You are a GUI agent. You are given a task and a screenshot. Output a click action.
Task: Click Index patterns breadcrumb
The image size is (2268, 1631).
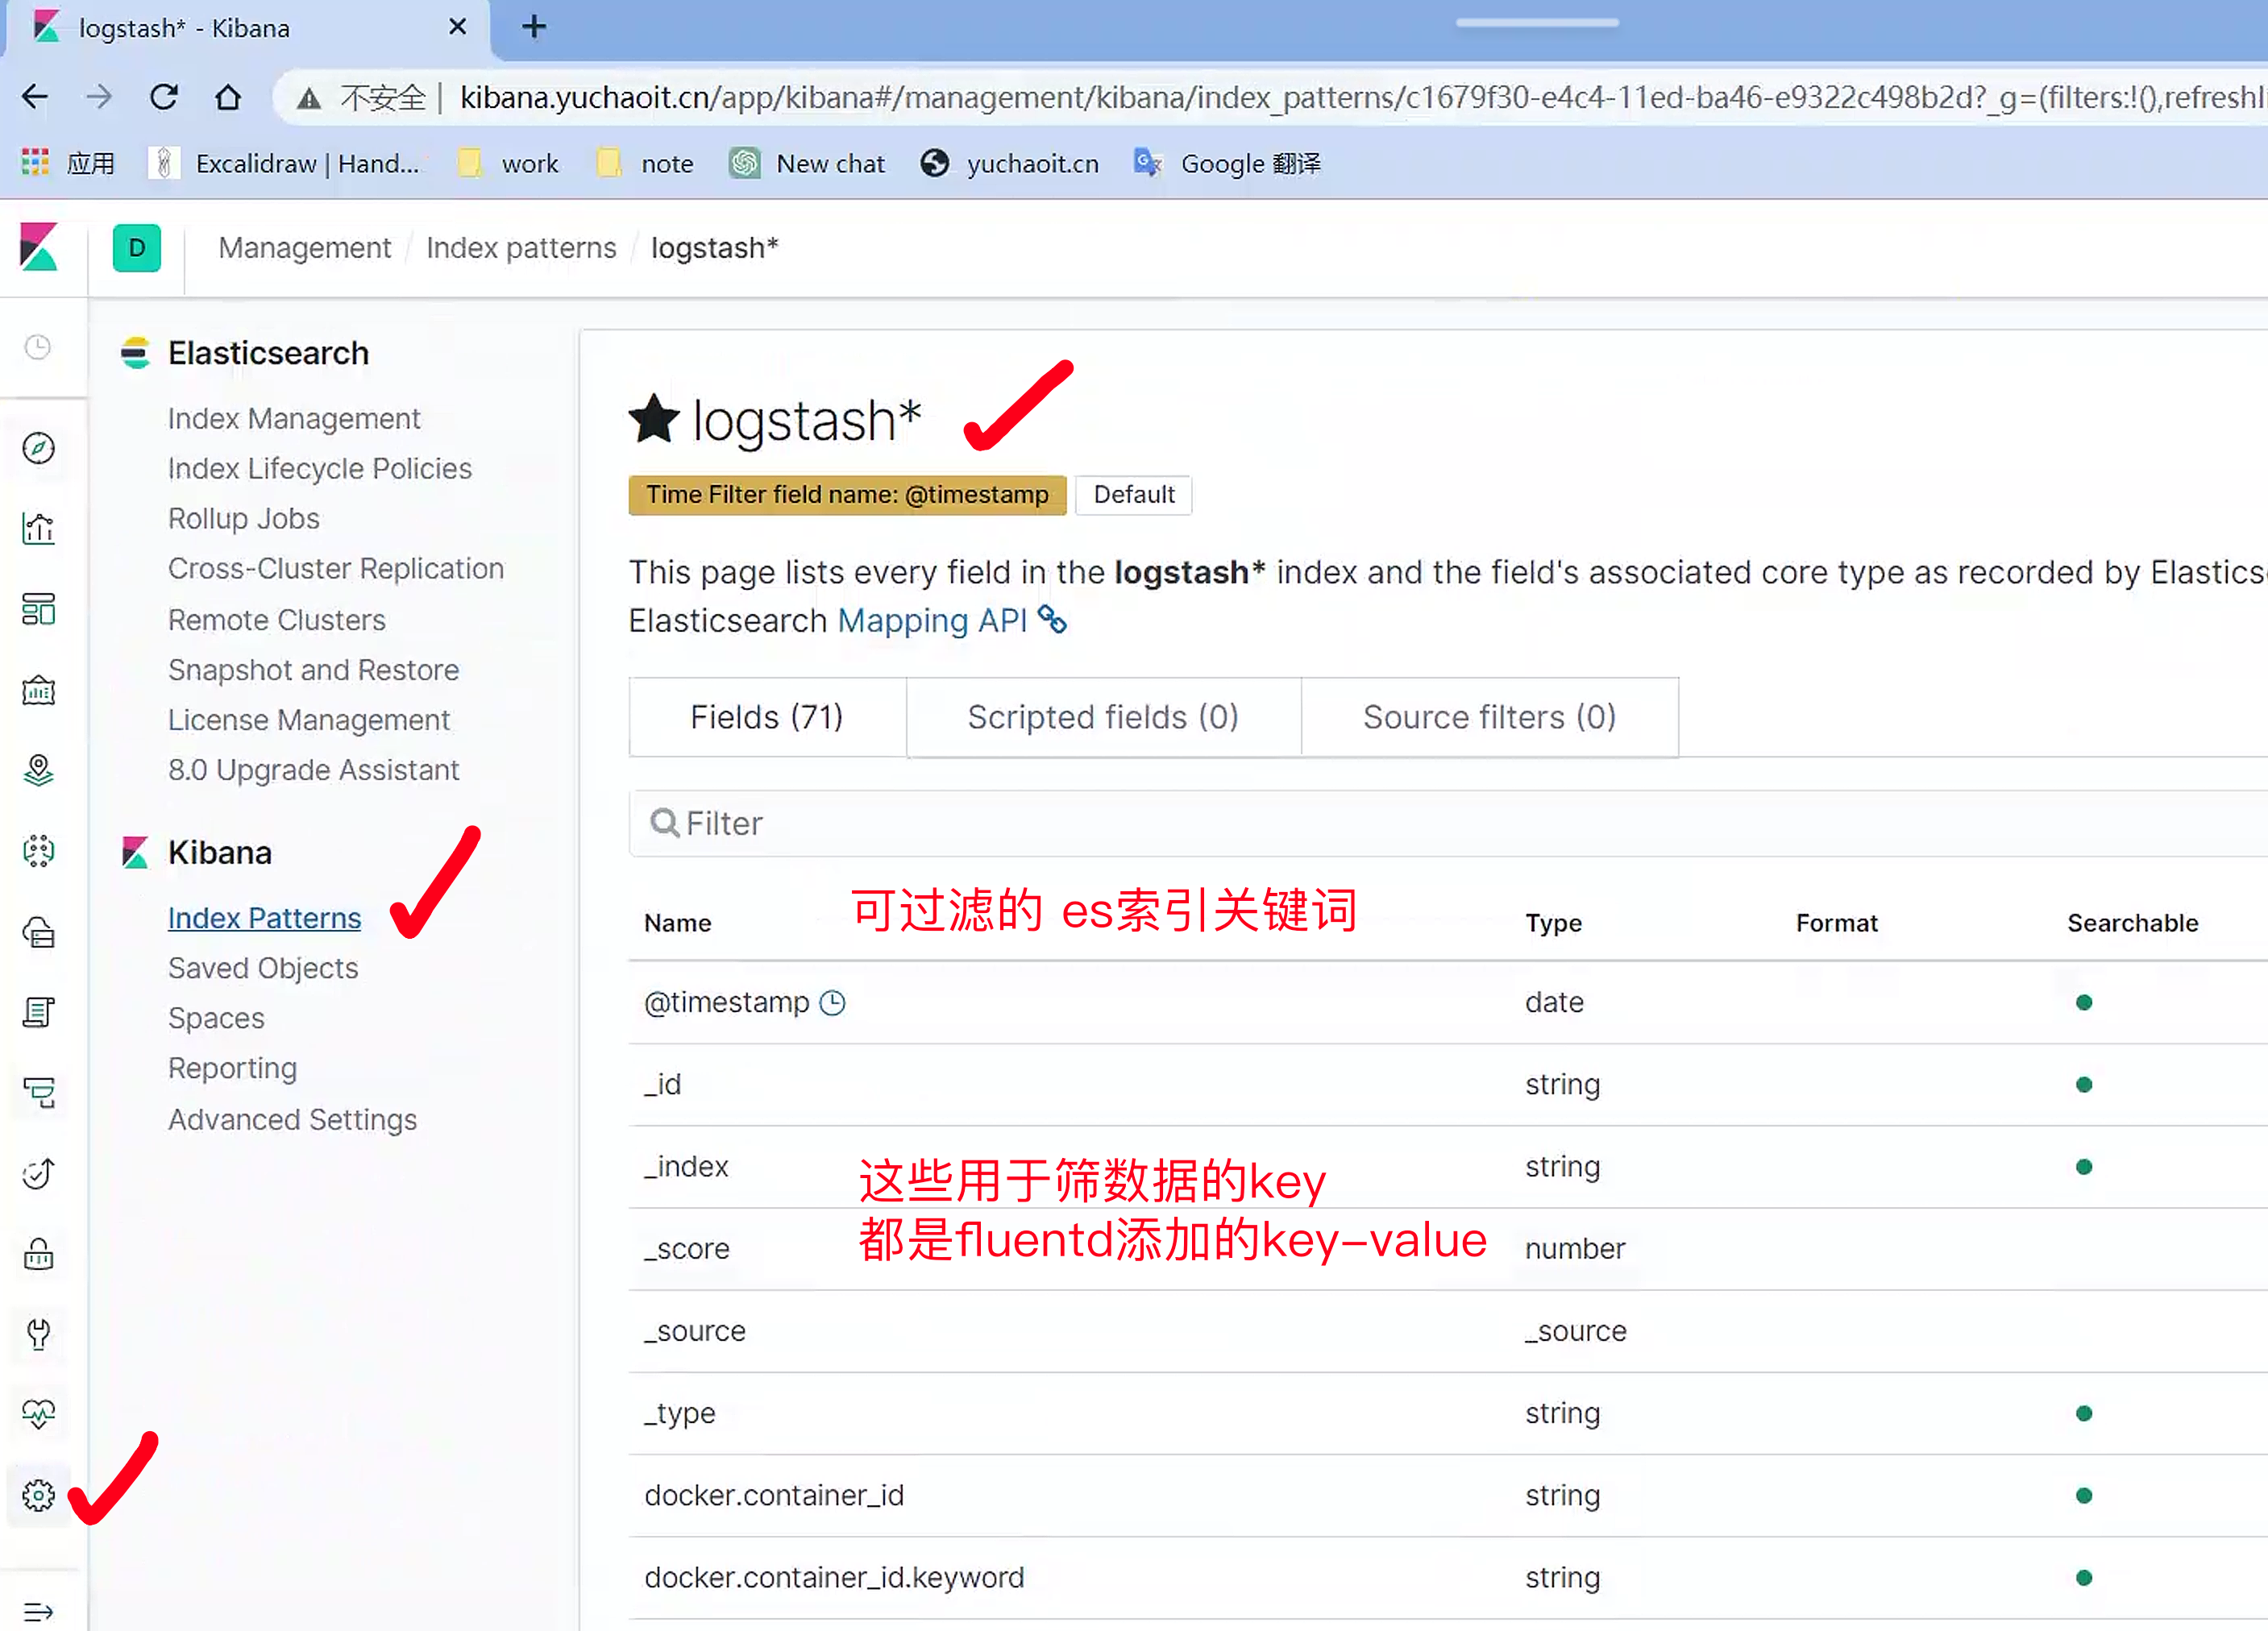[x=521, y=248]
